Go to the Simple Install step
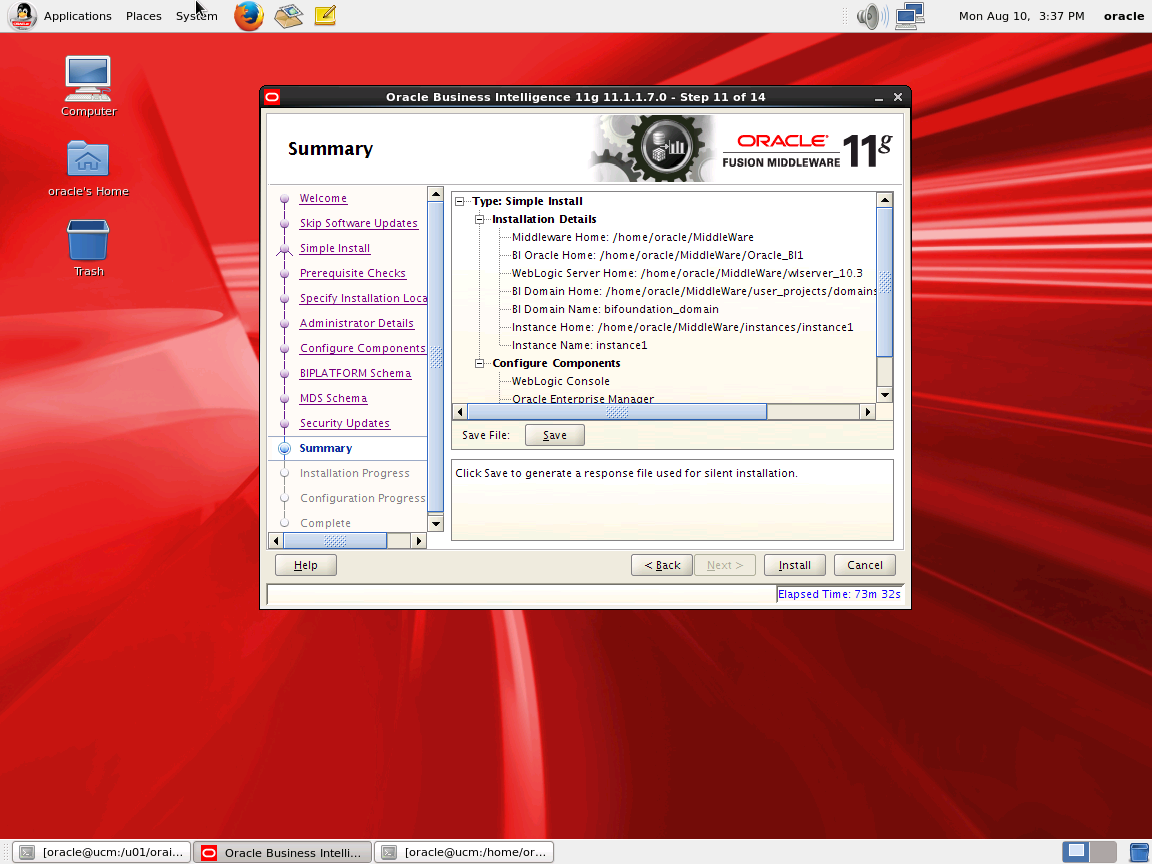1152x864 pixels. point(335,248)
